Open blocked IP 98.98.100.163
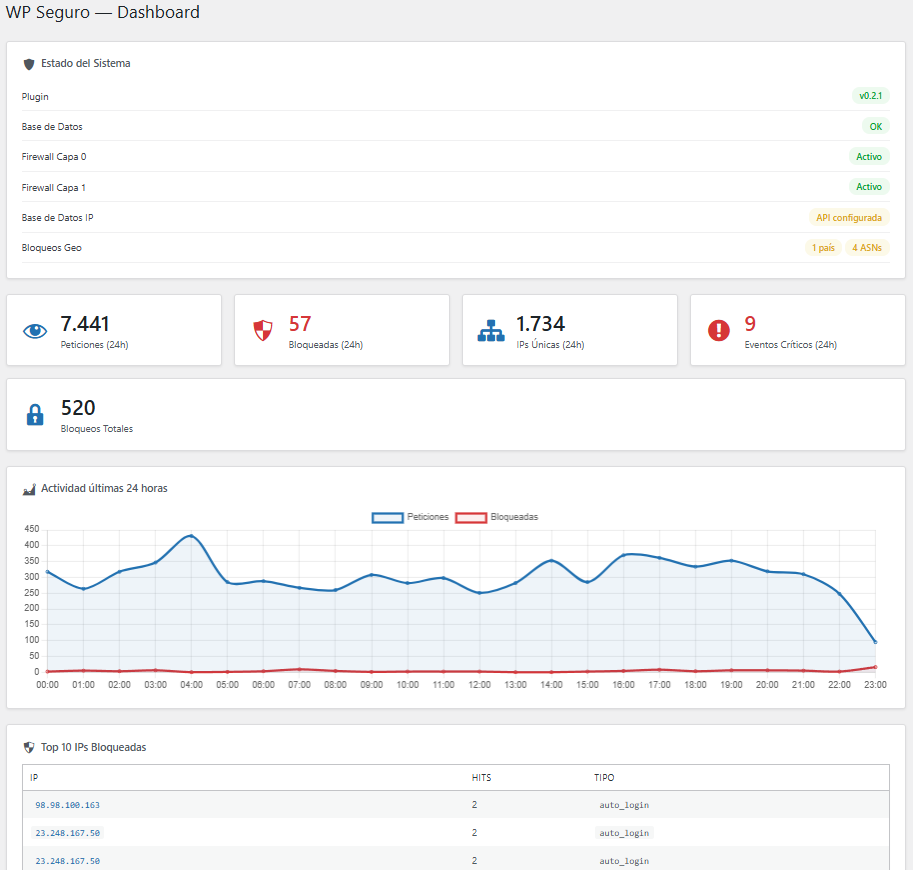The image size is (913, 870). (67, 805)
